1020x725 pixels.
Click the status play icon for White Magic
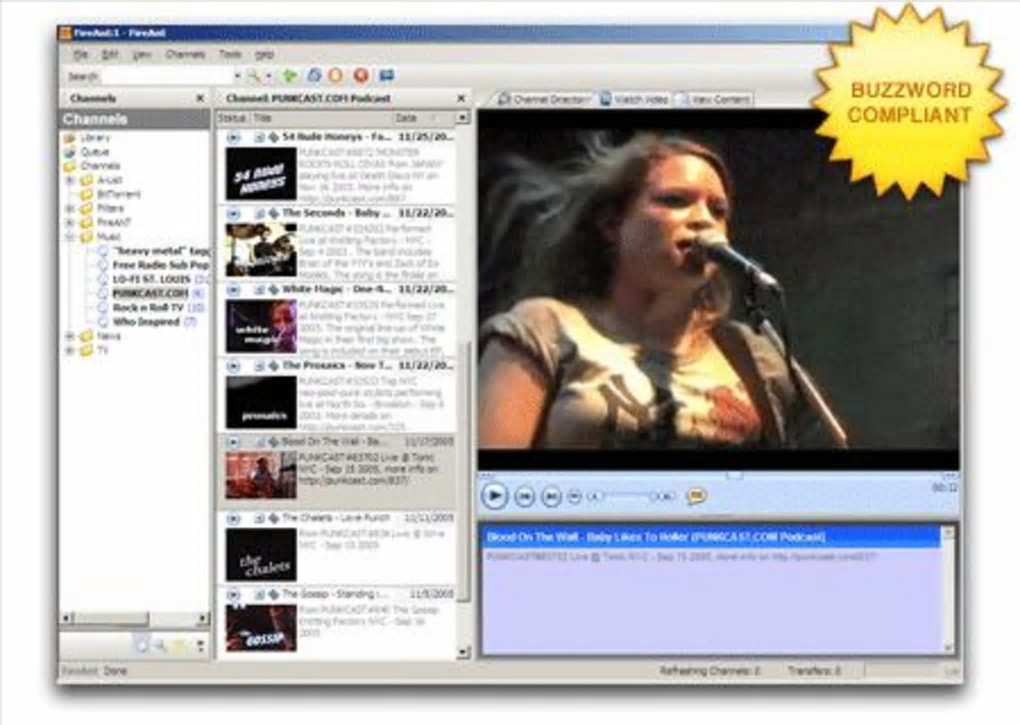[x=233, y=290]
